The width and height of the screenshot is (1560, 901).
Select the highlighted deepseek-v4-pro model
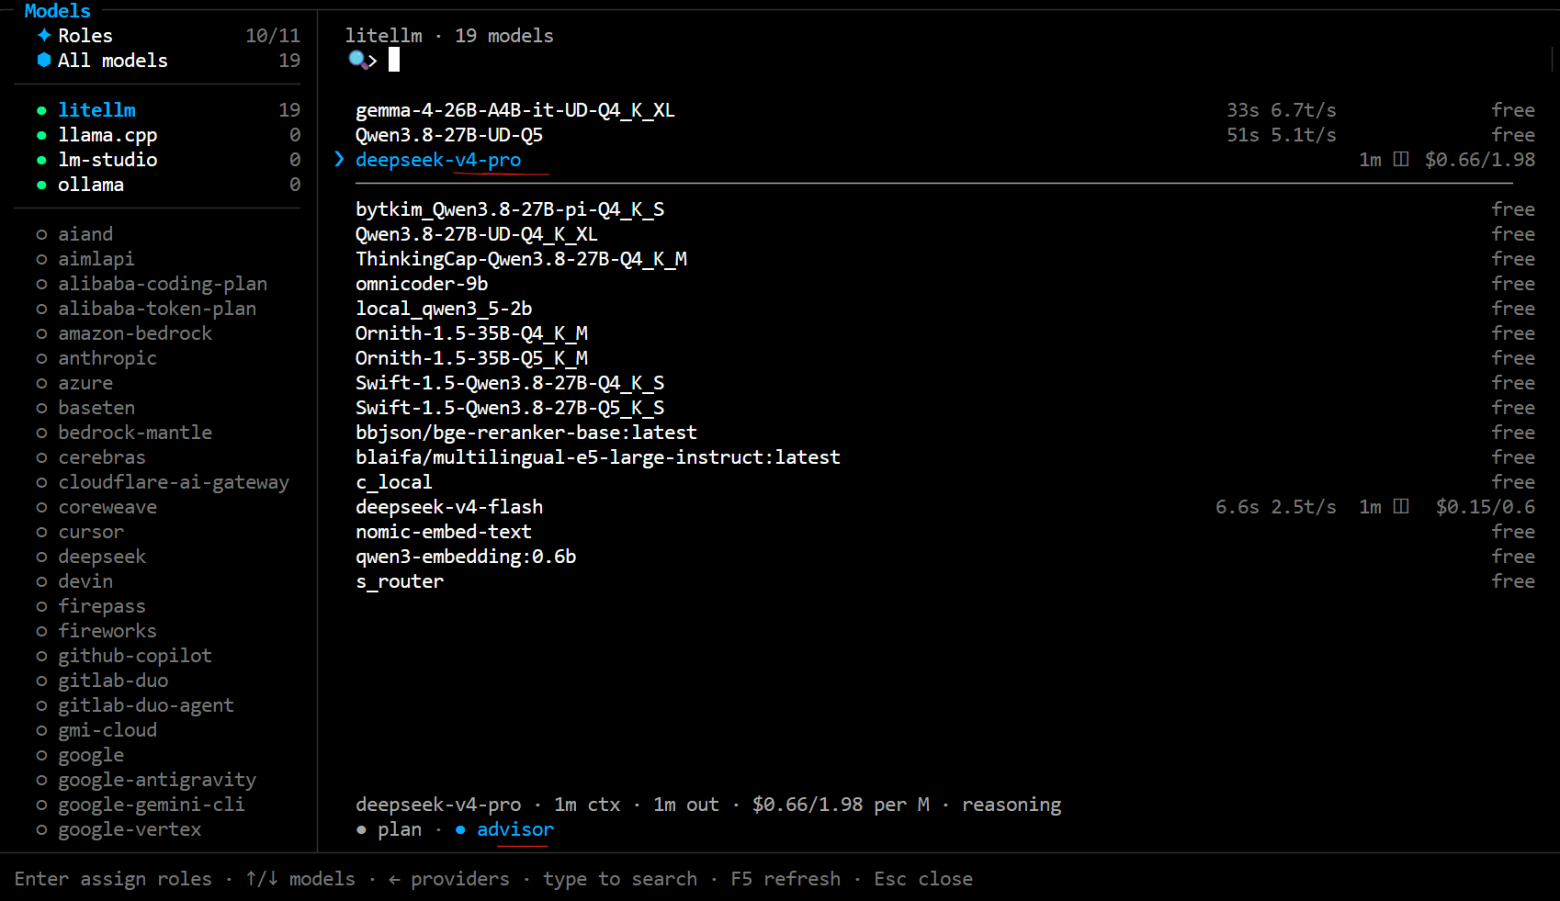(438, 160)
